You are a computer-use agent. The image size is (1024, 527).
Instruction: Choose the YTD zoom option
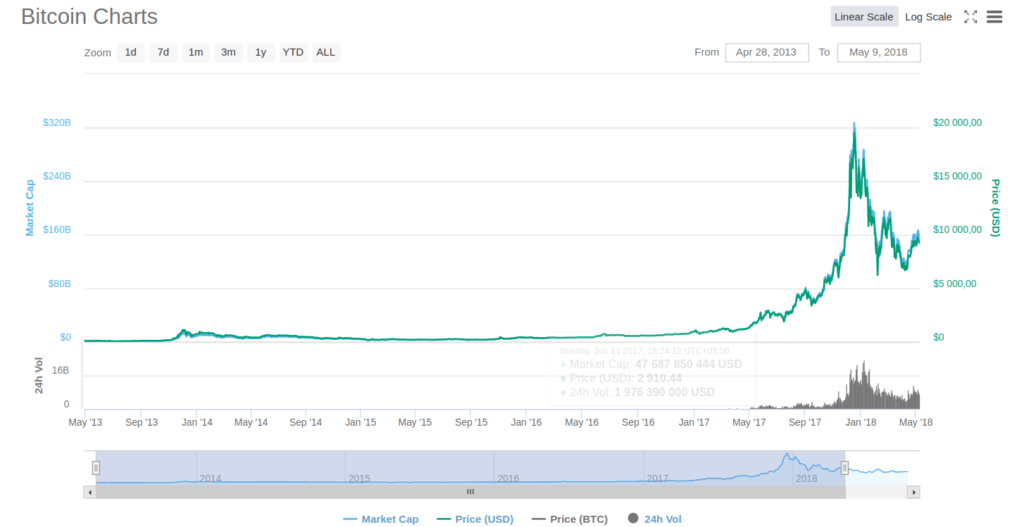click(293, 52)
